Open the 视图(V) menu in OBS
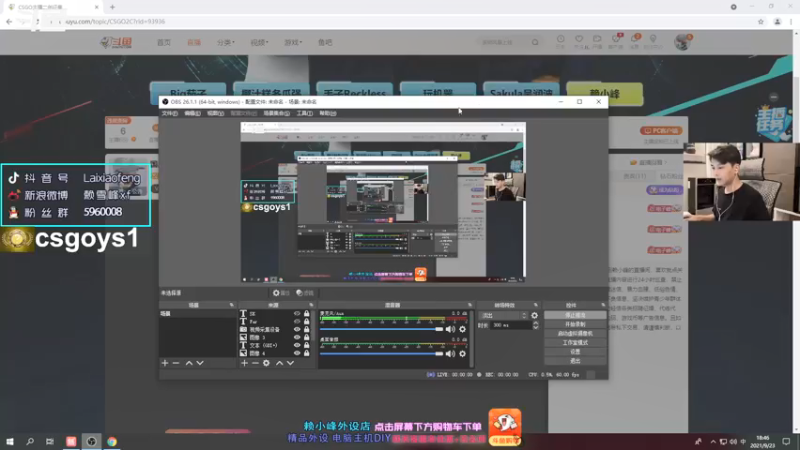This screenshot has width=800, height=450. (x=215, y=113)
